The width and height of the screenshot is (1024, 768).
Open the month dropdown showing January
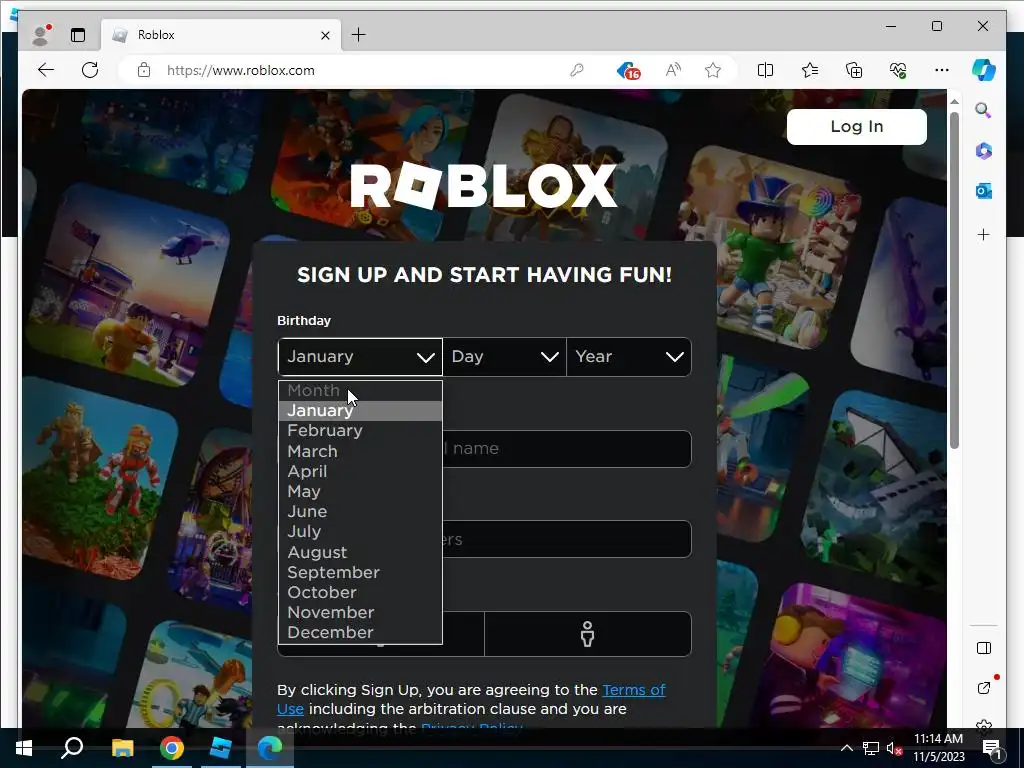[x=360, y=357]
